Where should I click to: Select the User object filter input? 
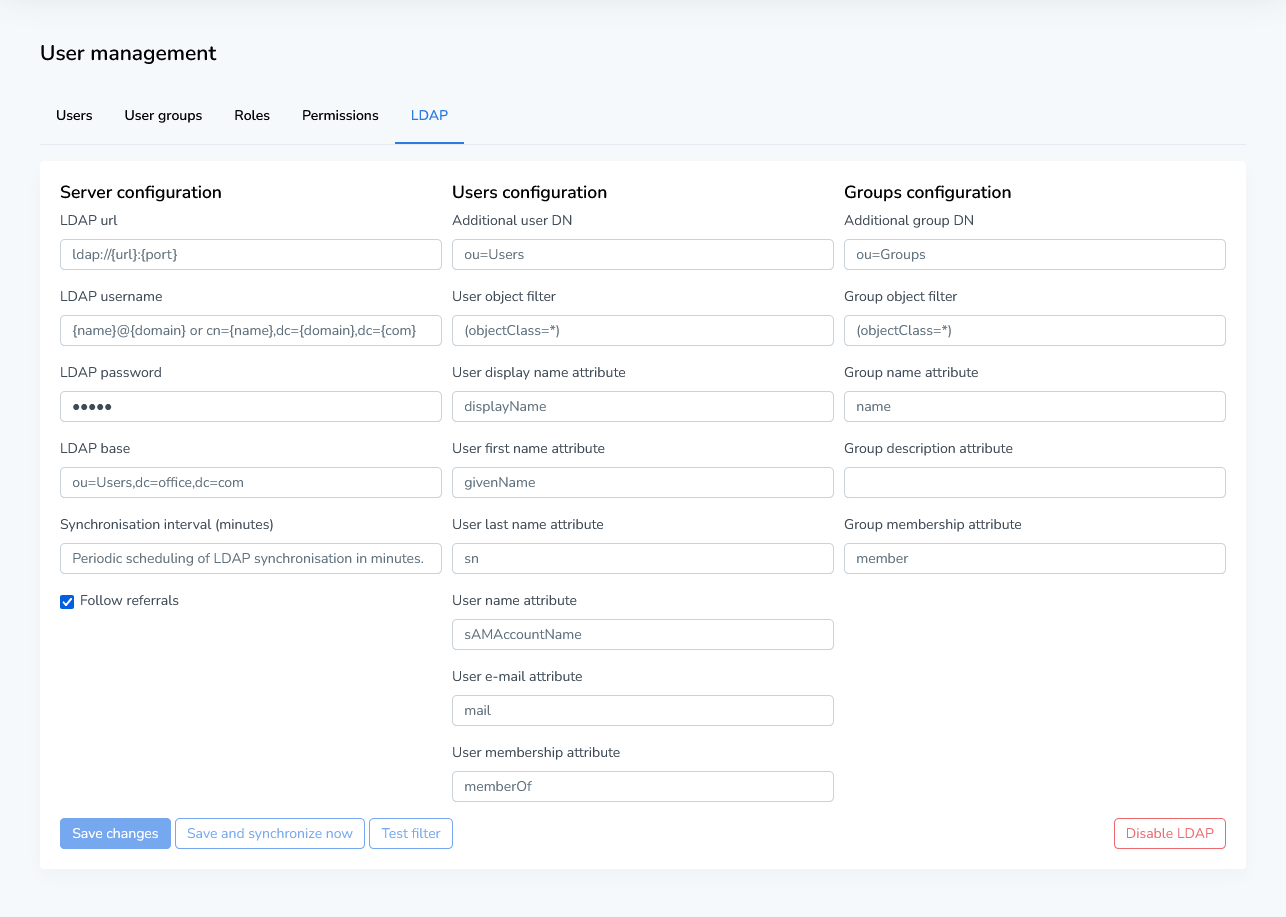click(x=642, y=330)
